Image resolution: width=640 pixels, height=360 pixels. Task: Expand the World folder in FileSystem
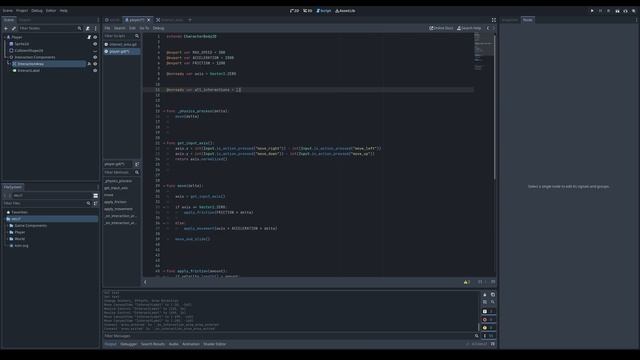(7, 239)
